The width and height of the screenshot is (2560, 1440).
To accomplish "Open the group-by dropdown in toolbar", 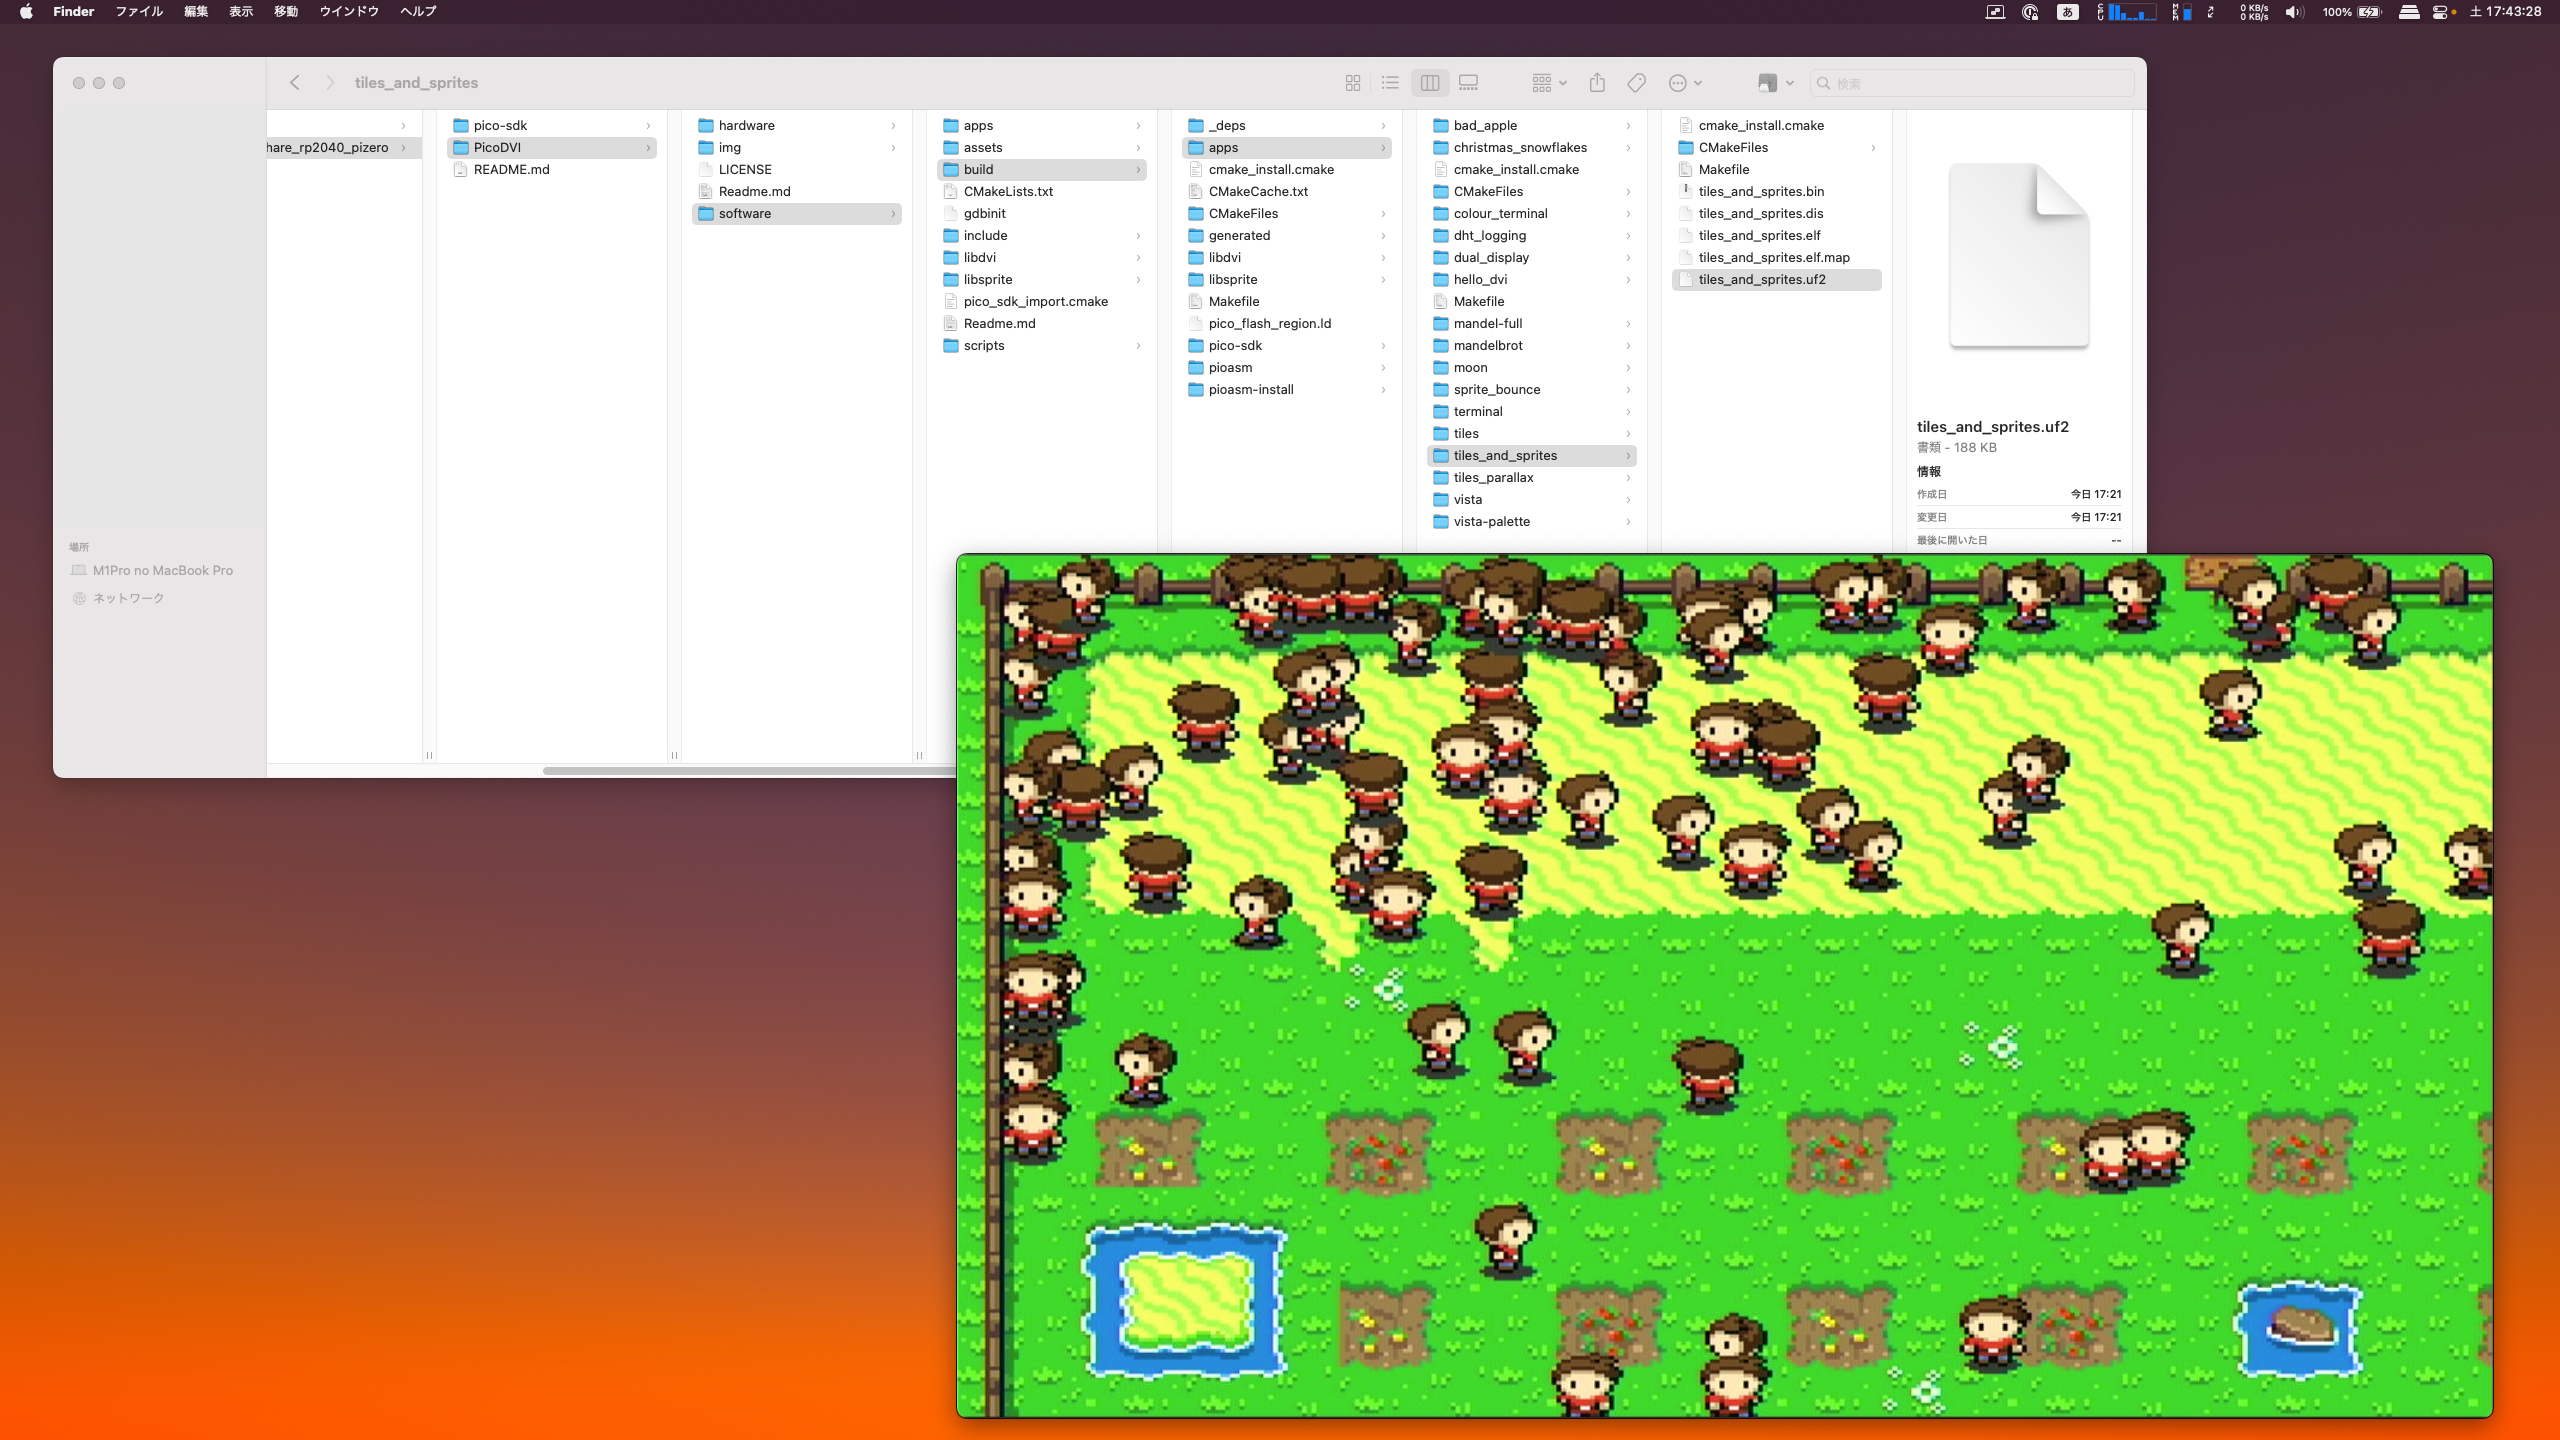I will 1548,83.
